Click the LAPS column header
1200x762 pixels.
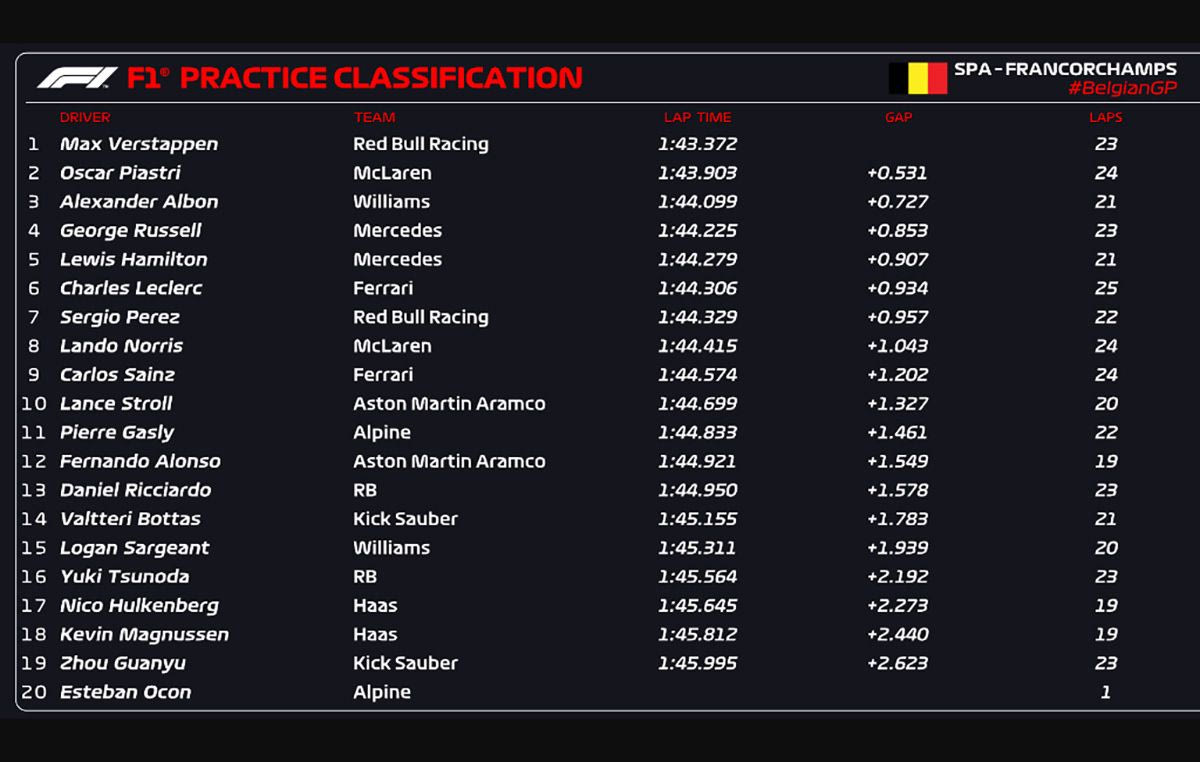point(1105,118)
